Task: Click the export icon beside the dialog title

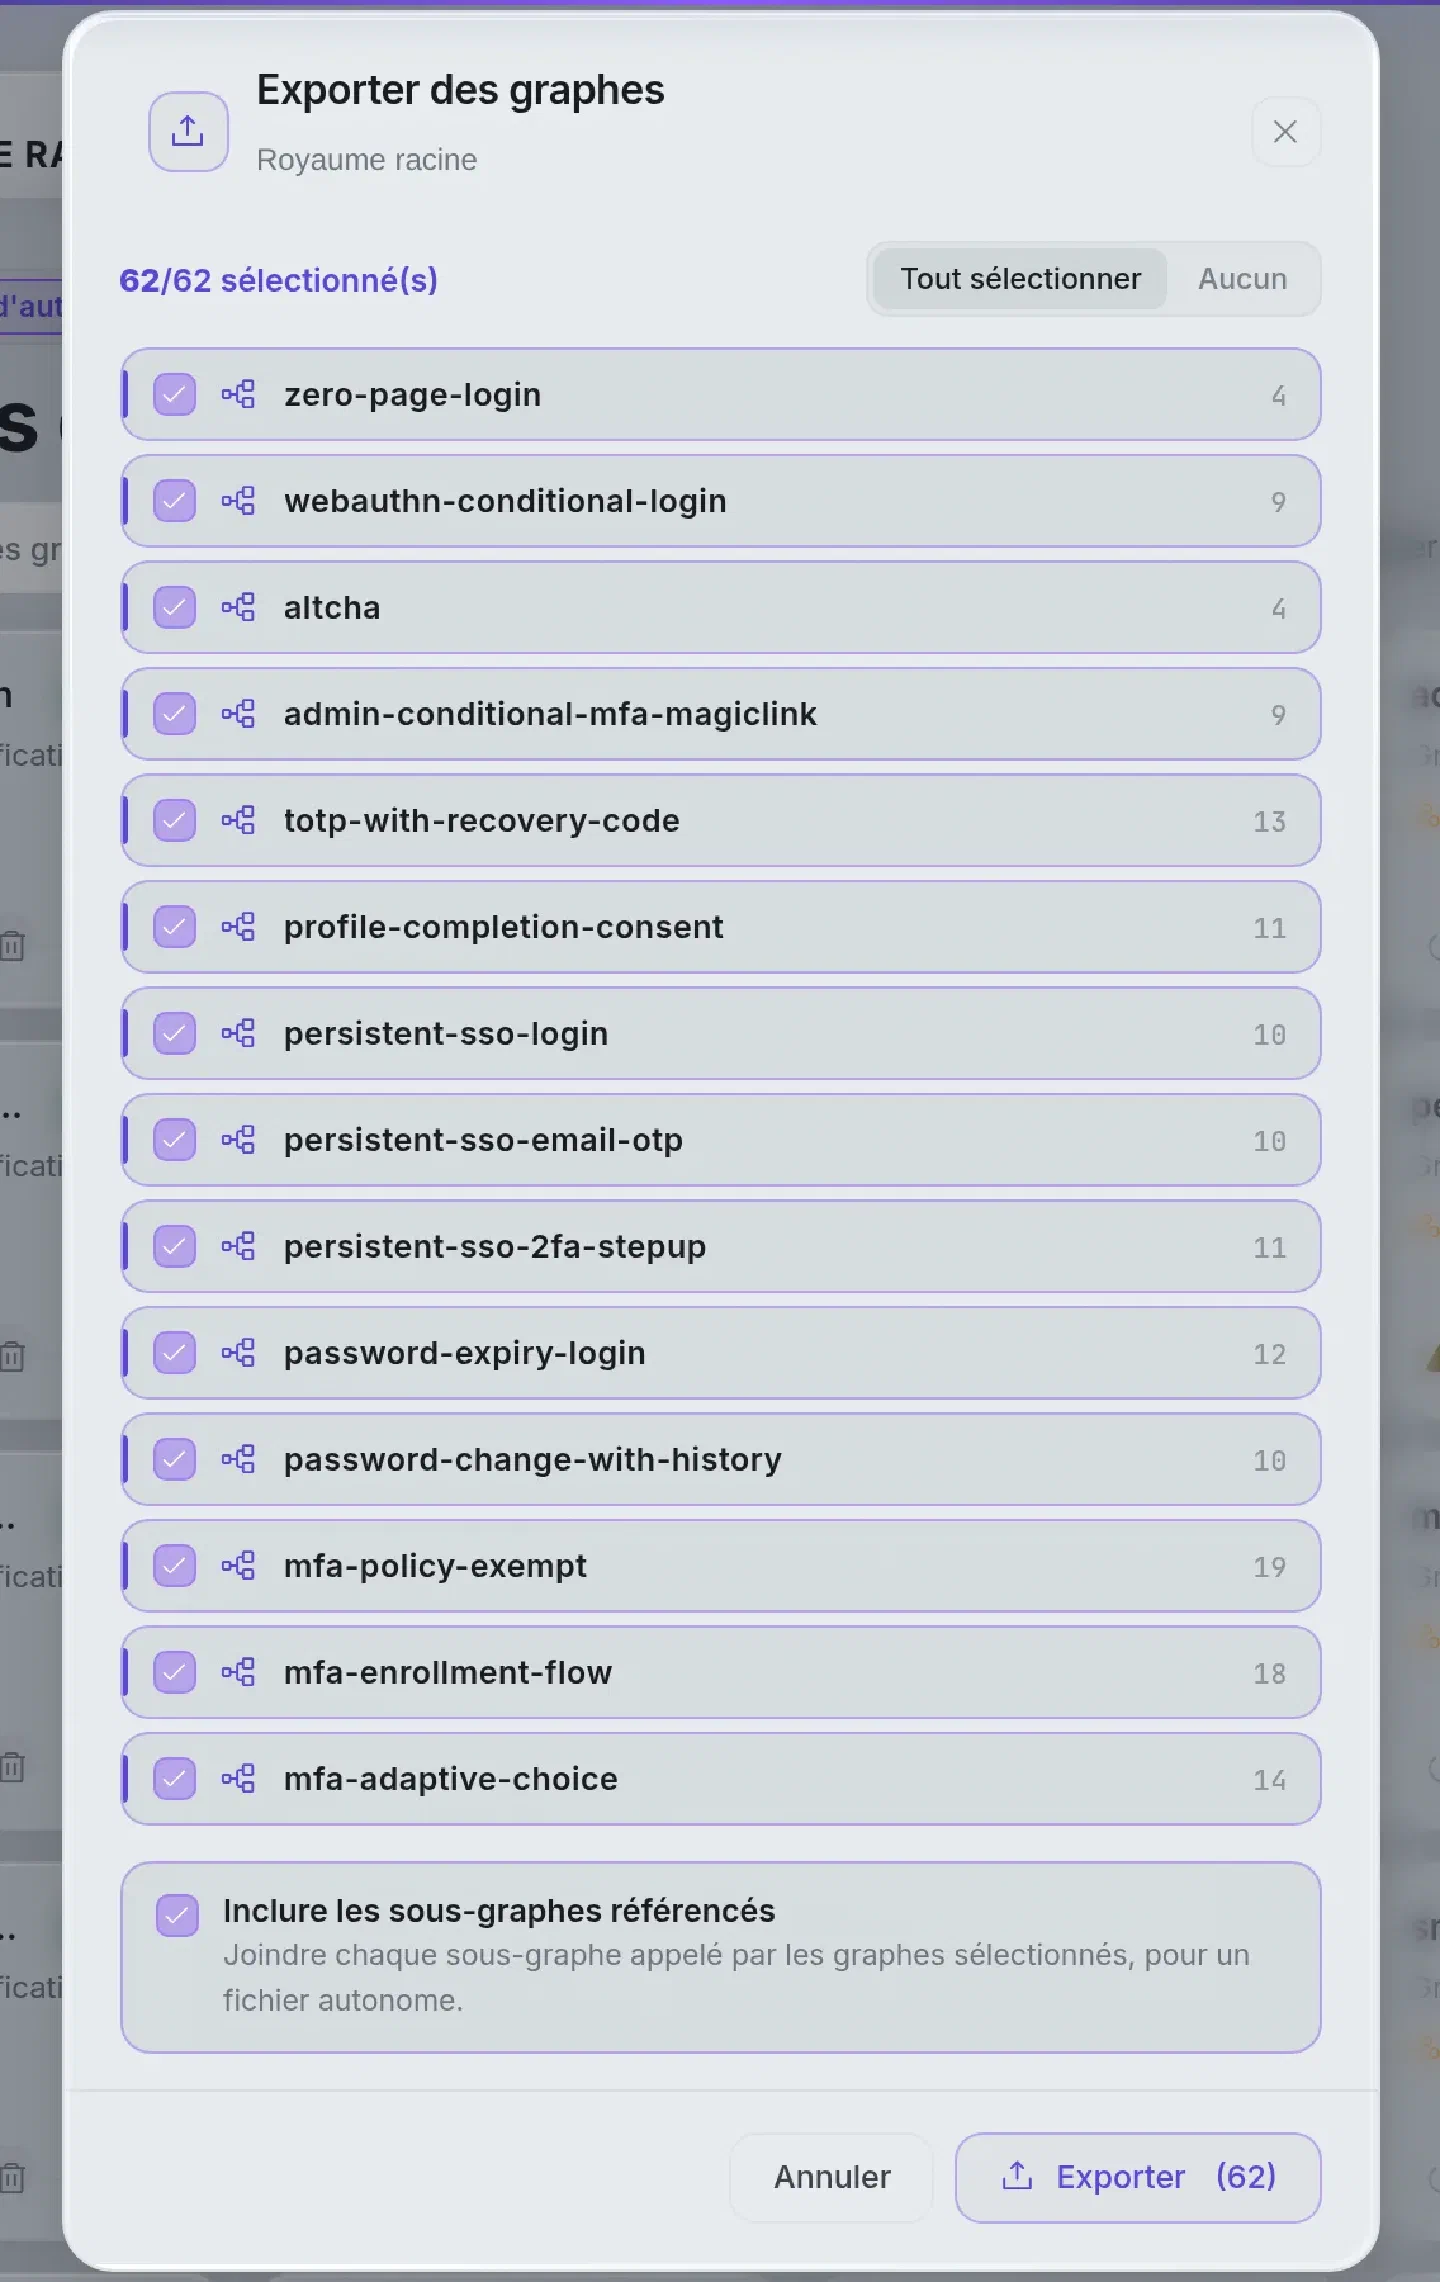Action: (188, 131)
